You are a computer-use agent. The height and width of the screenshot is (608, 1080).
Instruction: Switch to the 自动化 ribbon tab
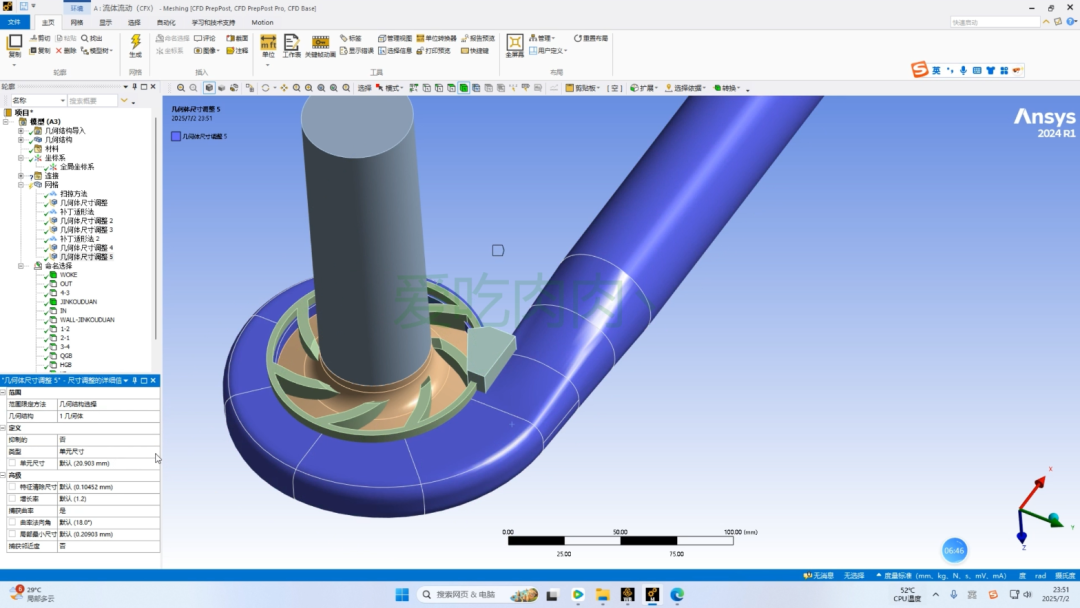(166, 23)
